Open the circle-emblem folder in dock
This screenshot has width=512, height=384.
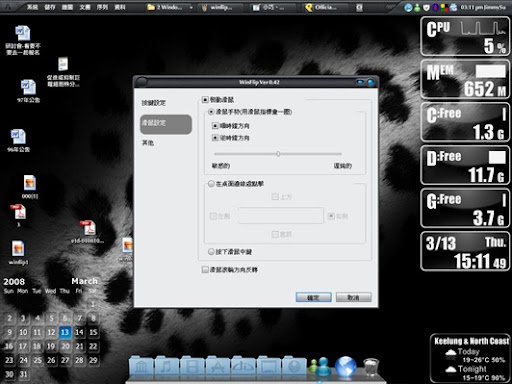[294, 367]
